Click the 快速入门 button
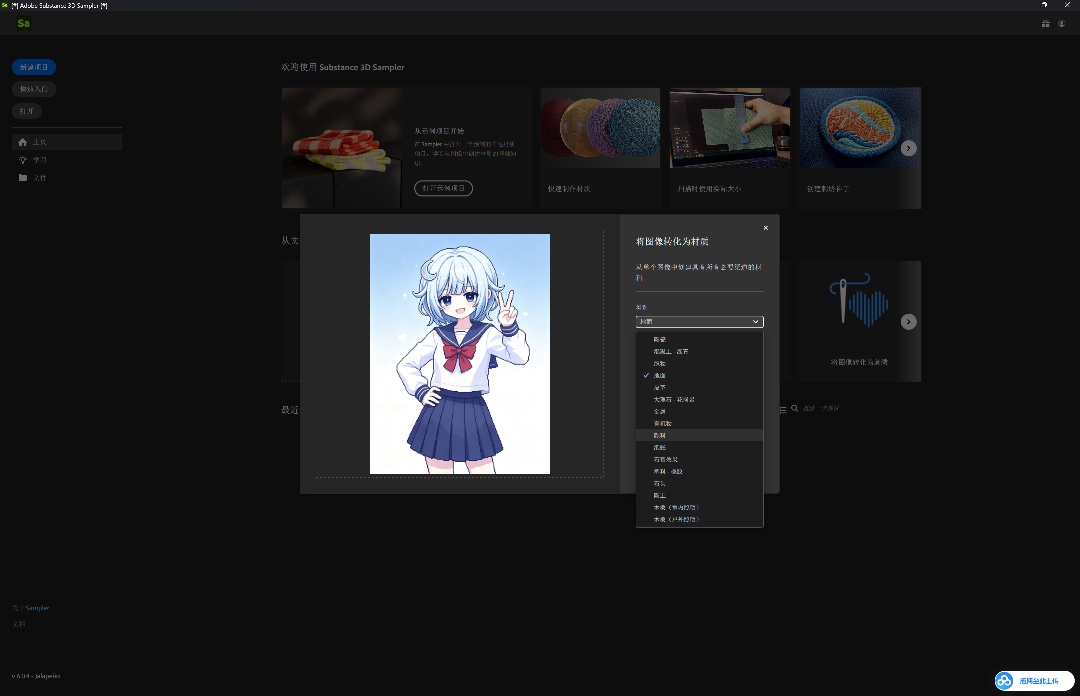1080x696 pixels. [34, 89]
